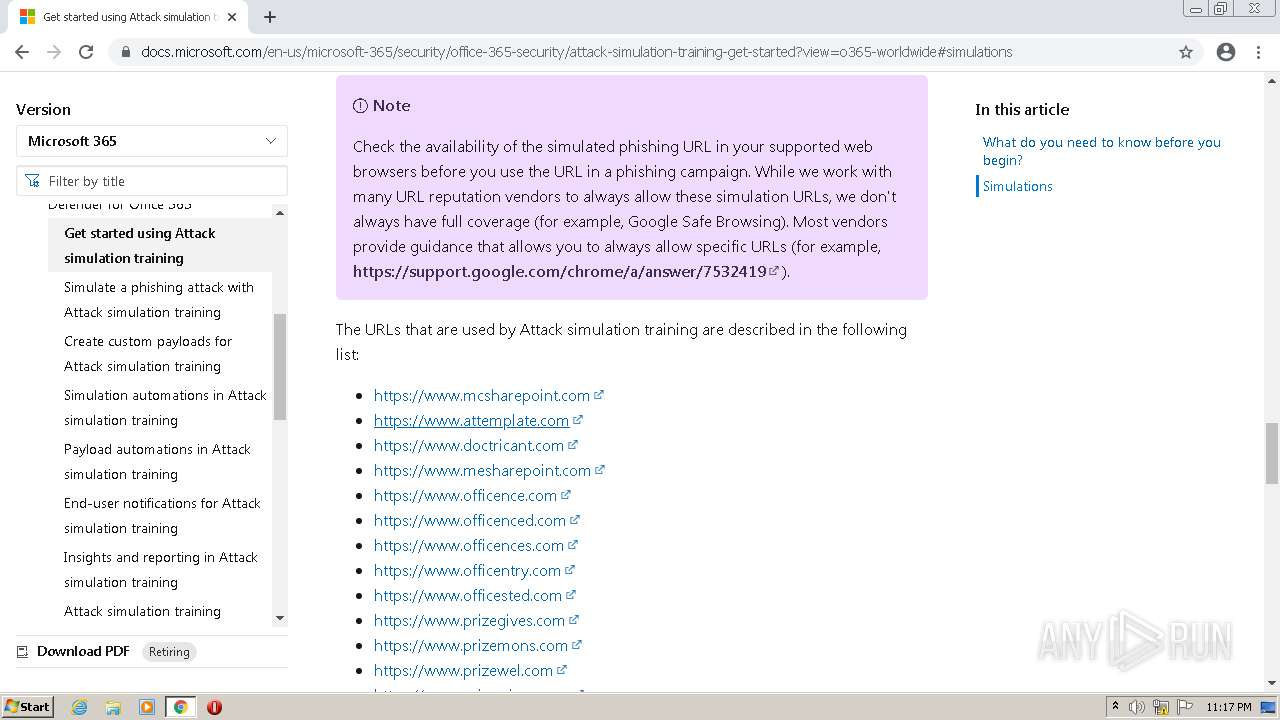Jump to 'What do you need to know before you begin?'
The height and width of the screenshot is (720, 1280).
[x=1102, y=151]
